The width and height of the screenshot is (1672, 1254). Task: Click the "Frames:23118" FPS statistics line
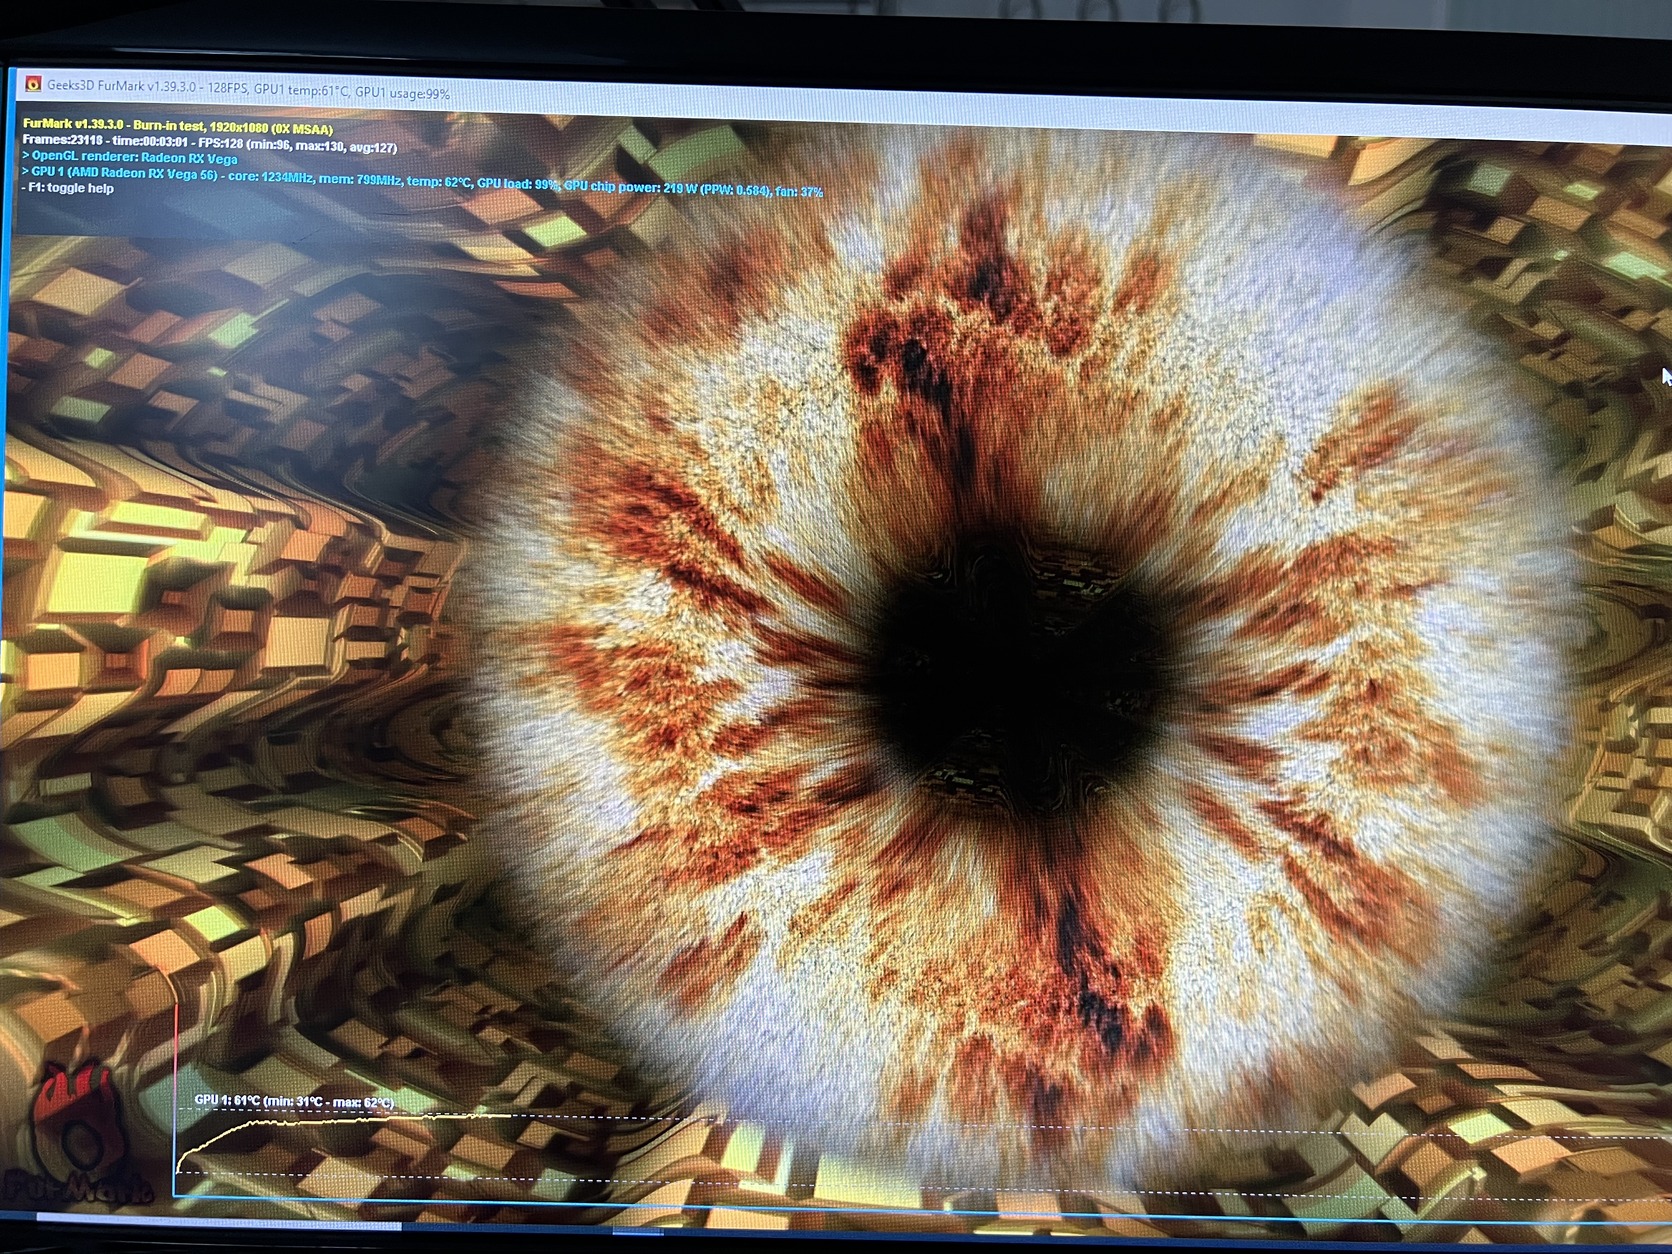210,144
